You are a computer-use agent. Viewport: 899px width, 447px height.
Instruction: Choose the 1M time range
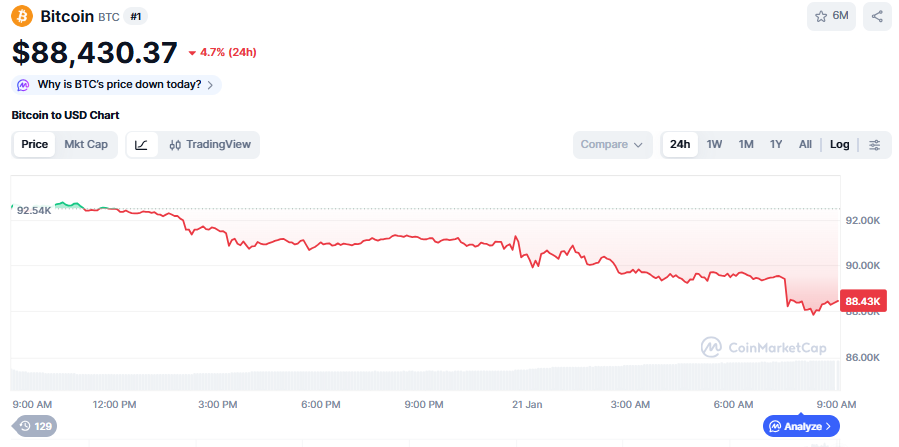746,144
